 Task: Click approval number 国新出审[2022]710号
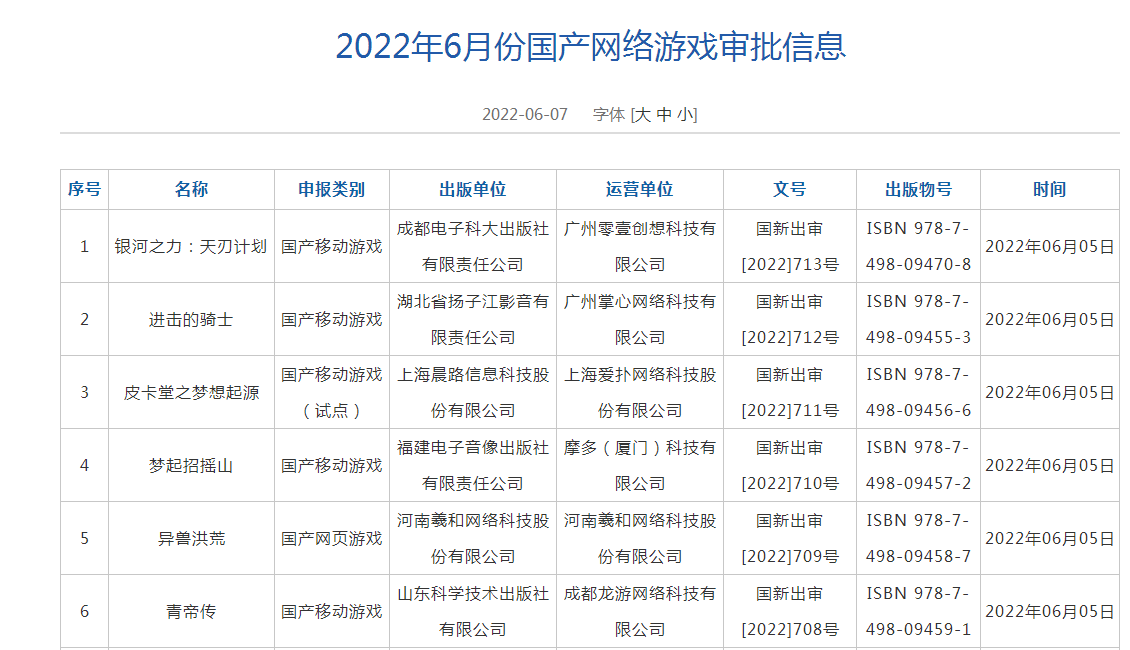(x=789, y=465)
